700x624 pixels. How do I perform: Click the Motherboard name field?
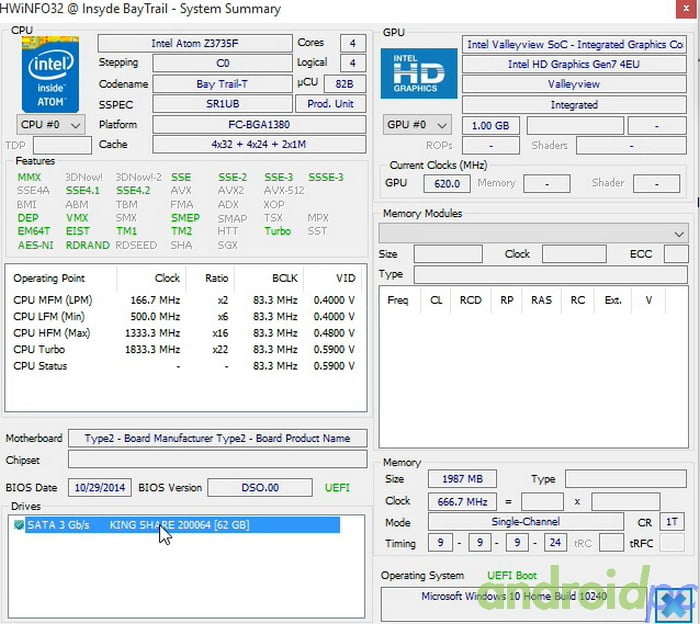point(217,438)
